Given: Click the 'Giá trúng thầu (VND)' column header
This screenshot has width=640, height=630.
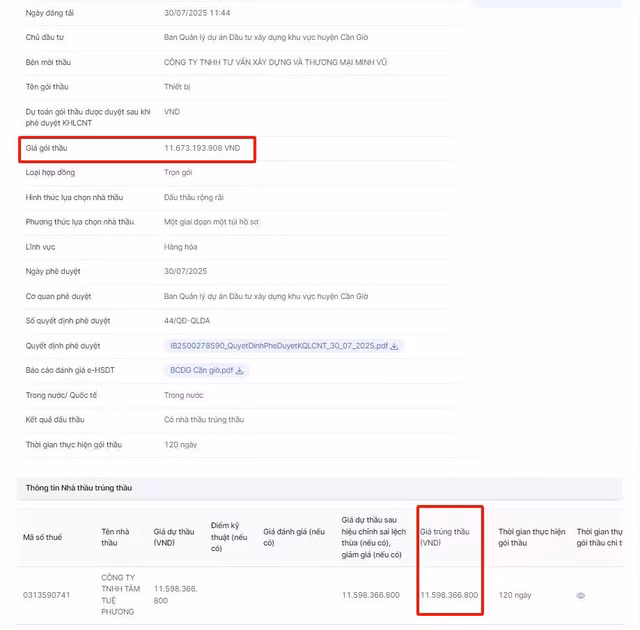Looking at the screenshot, I should 444,537.
